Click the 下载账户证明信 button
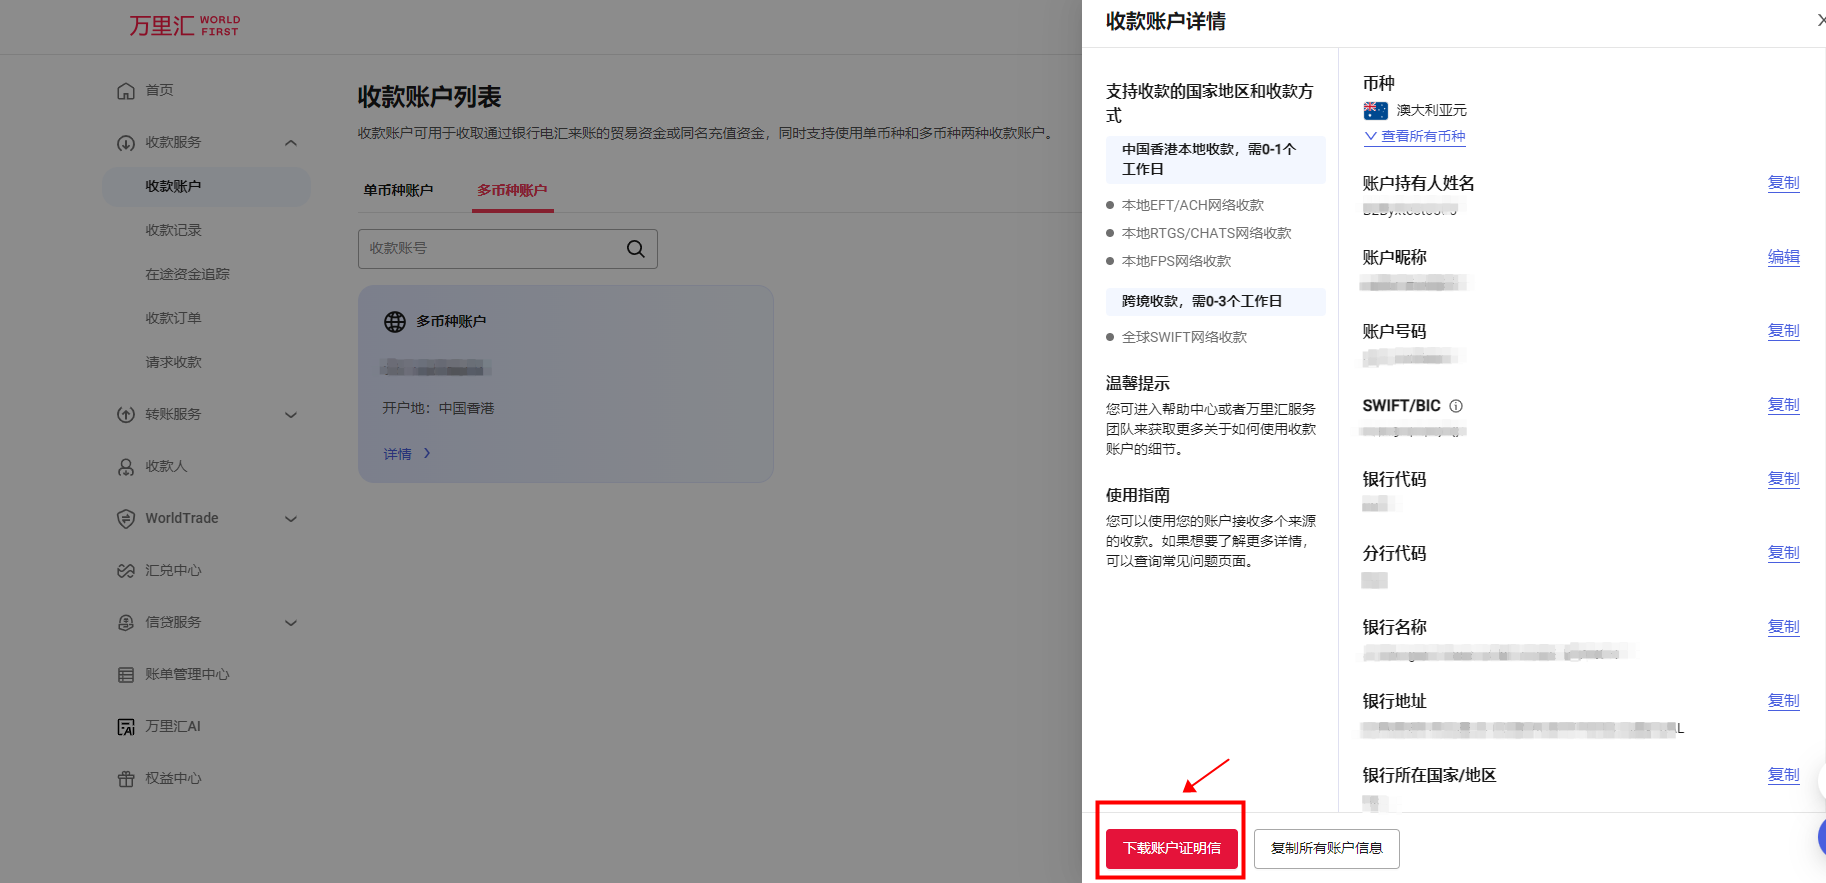This screenshot has width=1826, height=883. (1171, 848)
